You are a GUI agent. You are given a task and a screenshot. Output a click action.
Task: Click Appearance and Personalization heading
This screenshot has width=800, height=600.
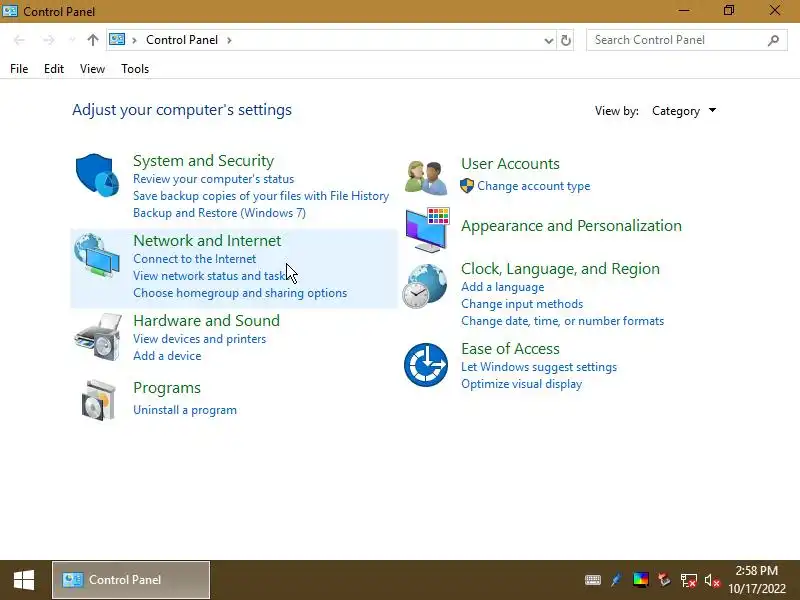pos(571,226)
